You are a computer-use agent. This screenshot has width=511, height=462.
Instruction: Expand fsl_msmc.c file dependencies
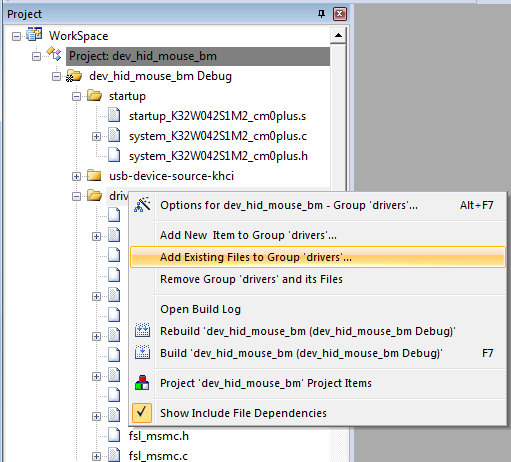pos(96,456)
